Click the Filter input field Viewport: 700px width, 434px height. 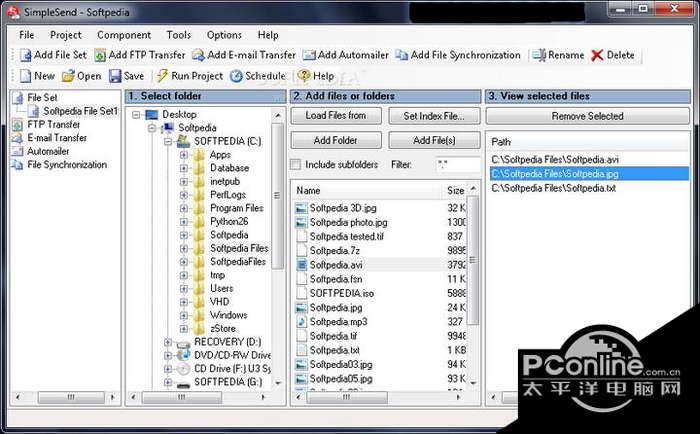tap(458, 164)
